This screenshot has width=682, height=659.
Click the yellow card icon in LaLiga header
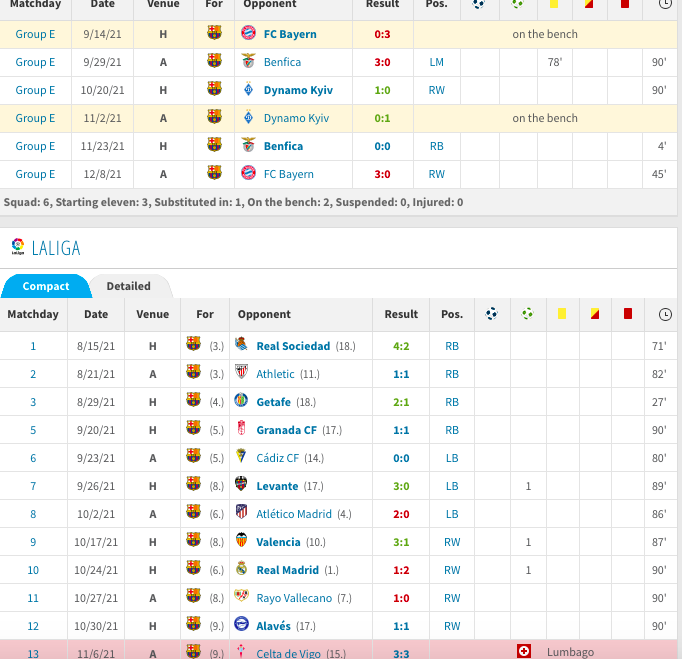coord(562,314)
